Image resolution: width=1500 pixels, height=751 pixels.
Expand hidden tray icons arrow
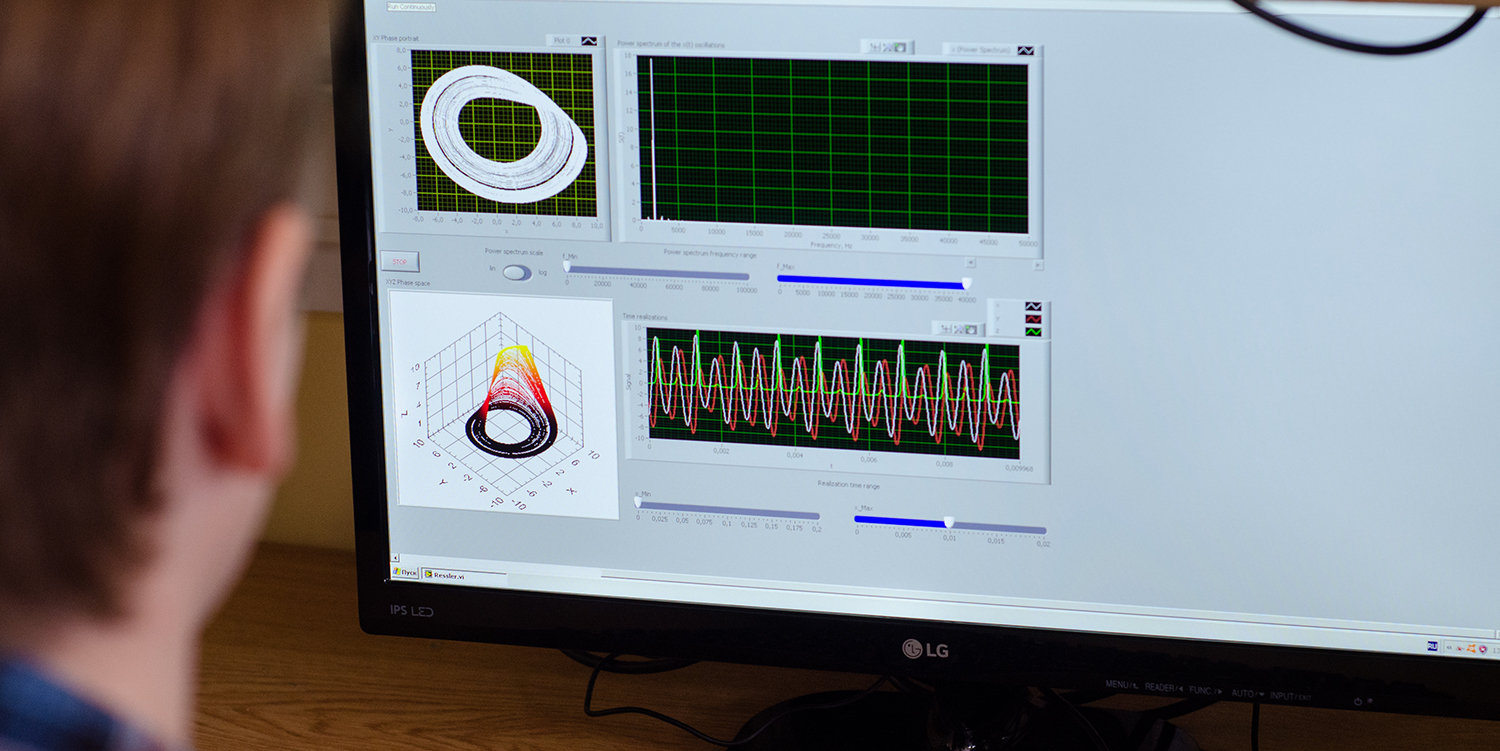coord(1449,648)
